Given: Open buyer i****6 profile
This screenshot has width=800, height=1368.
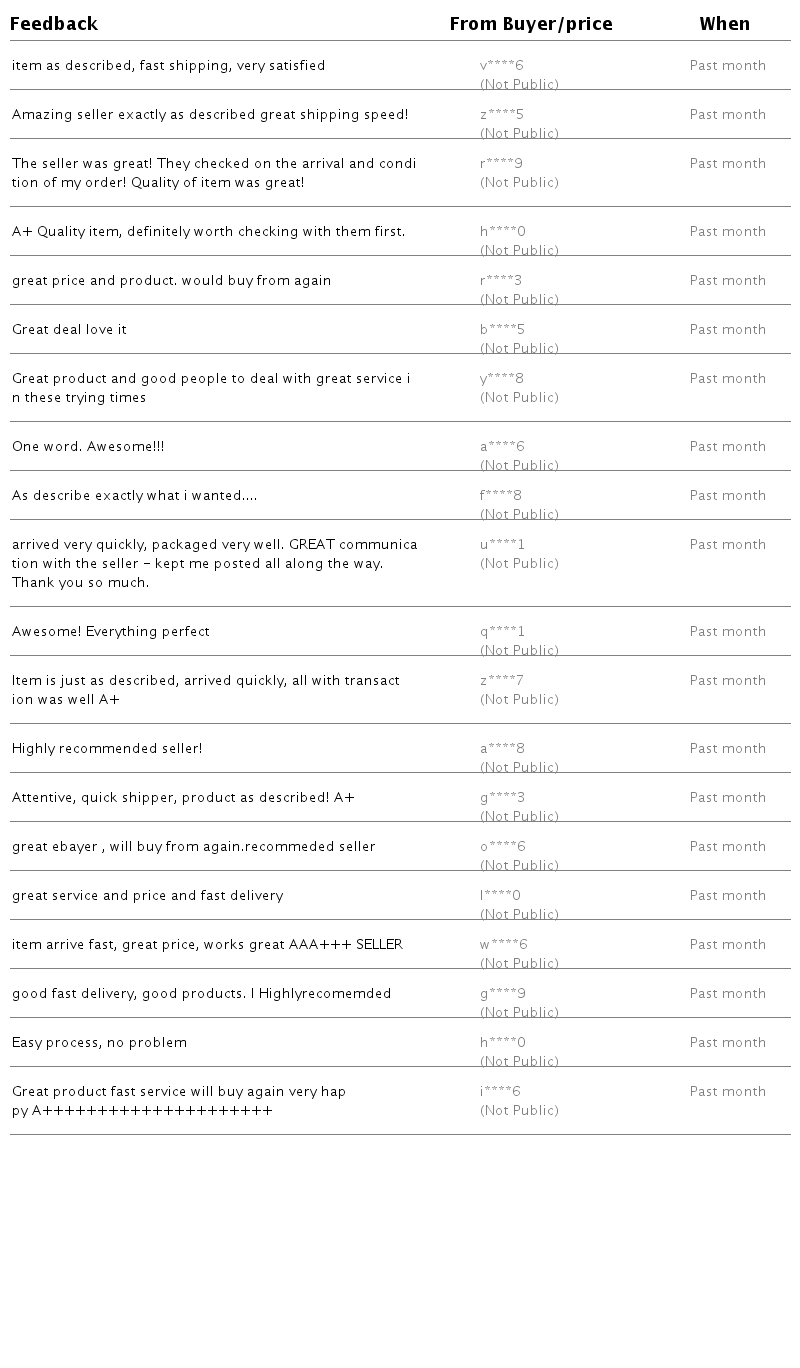Looking at the screenshot, I should pos(500,1092).
